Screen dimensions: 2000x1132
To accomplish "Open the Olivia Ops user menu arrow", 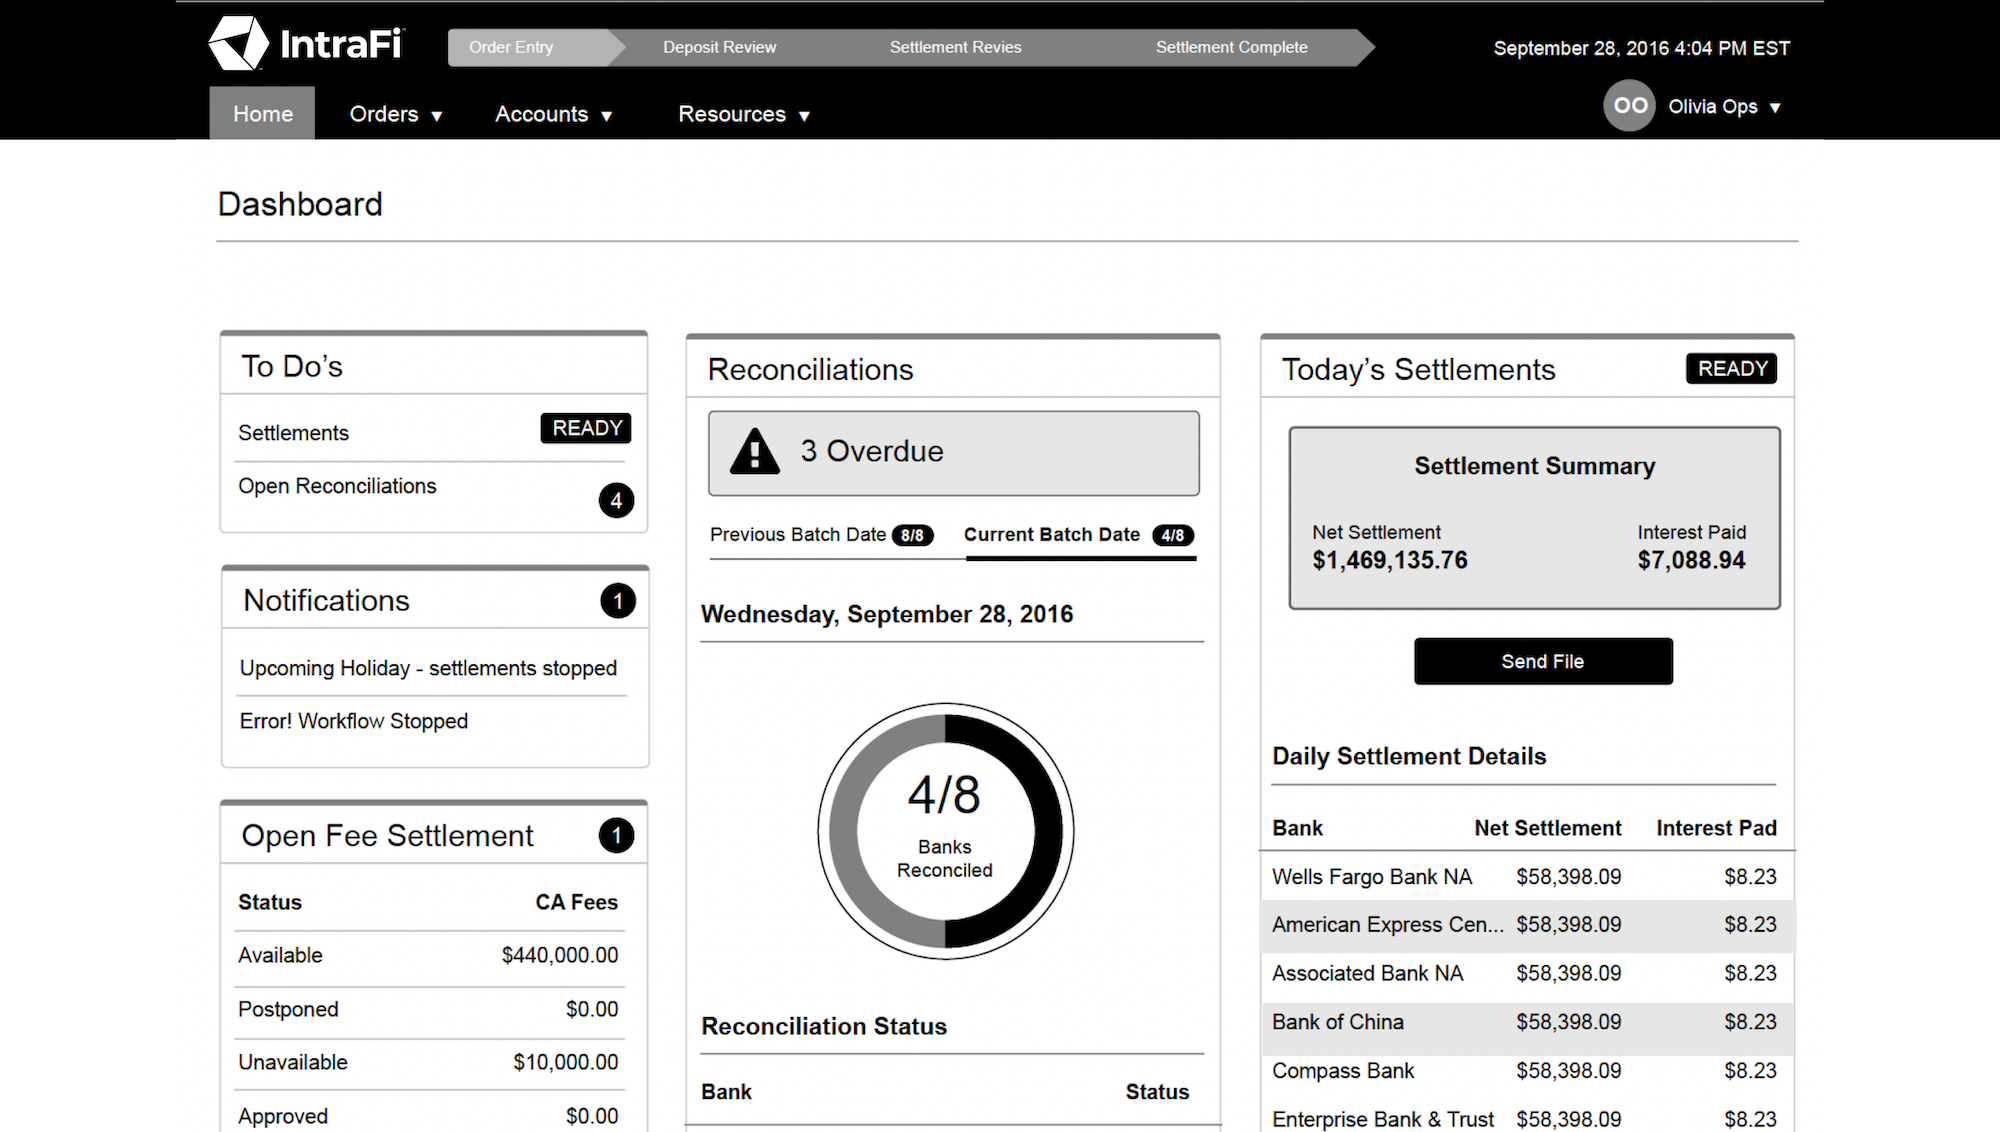I will (x=1775, y=107).
